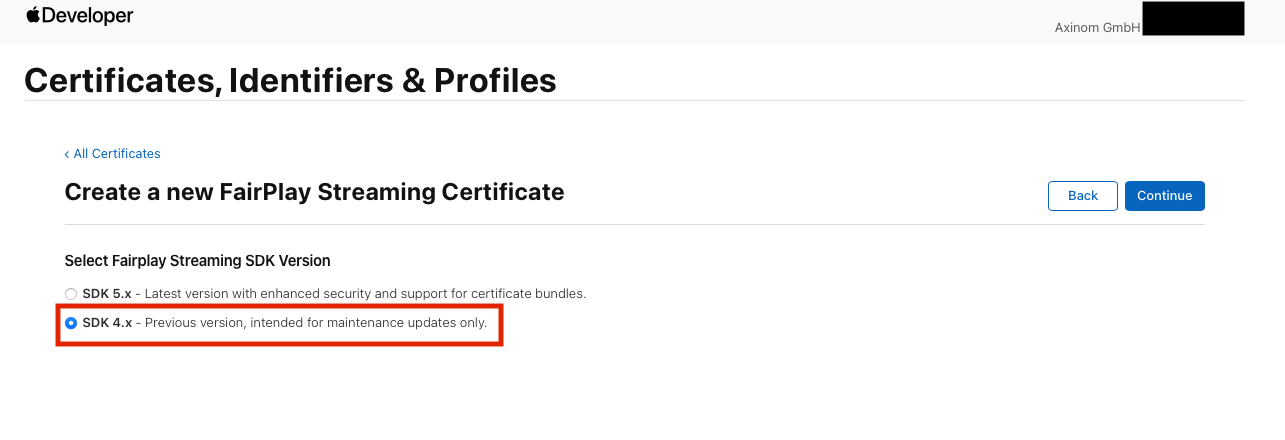Go back to All Certificates
Image resolution: width=1285 pixels, height=440 pixels.
click(117, 154)
